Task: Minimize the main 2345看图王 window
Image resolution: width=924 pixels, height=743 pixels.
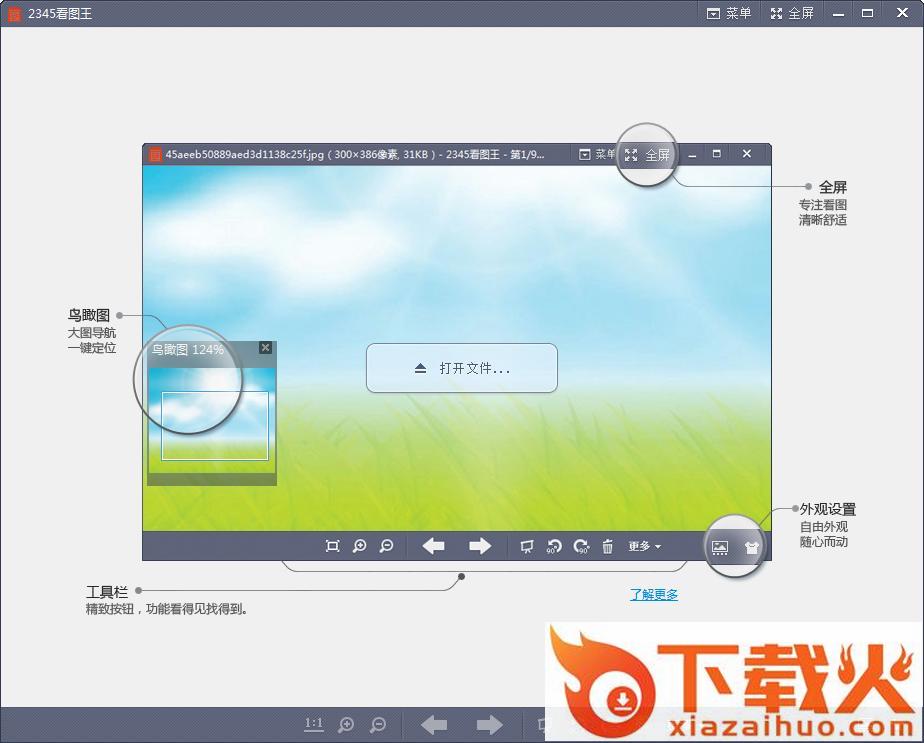Action: point(838,13)
